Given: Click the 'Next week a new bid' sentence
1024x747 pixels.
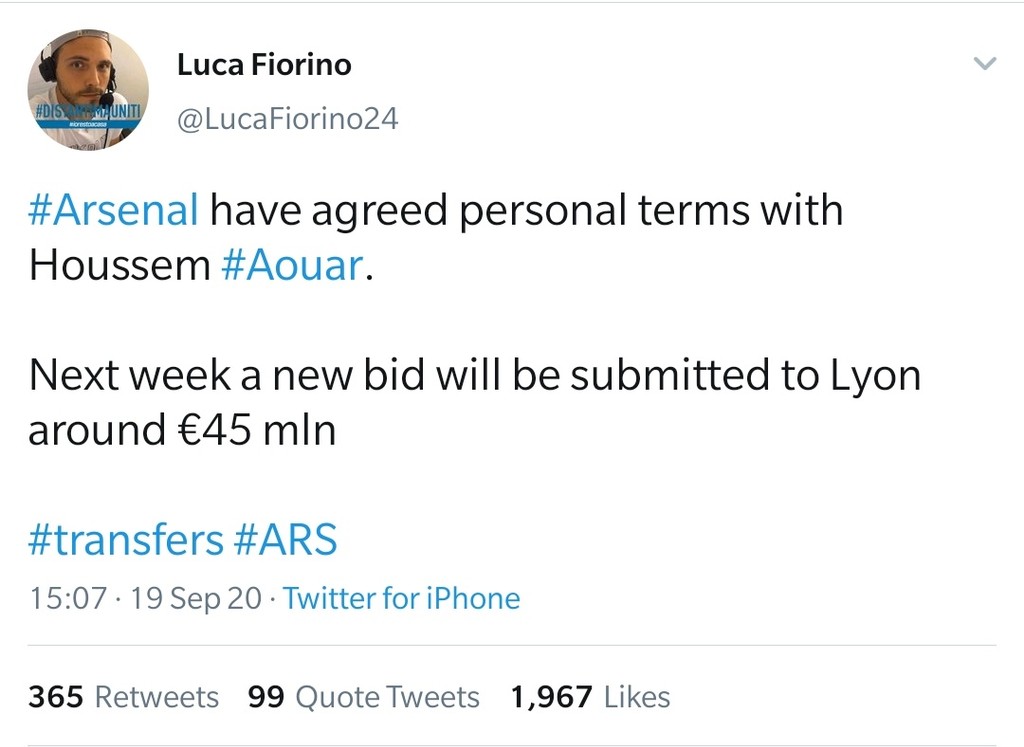Looking at the screenshot, I should click(260, 375).
